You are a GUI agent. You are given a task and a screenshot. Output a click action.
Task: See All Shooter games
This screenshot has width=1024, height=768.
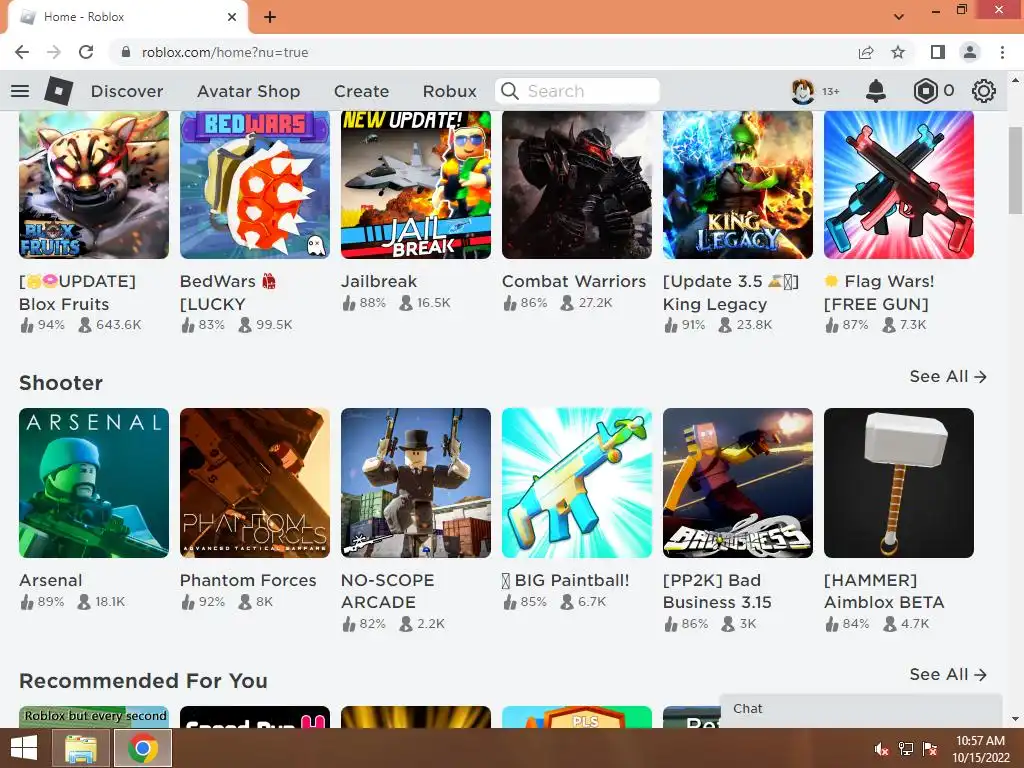tap(948, 376)
